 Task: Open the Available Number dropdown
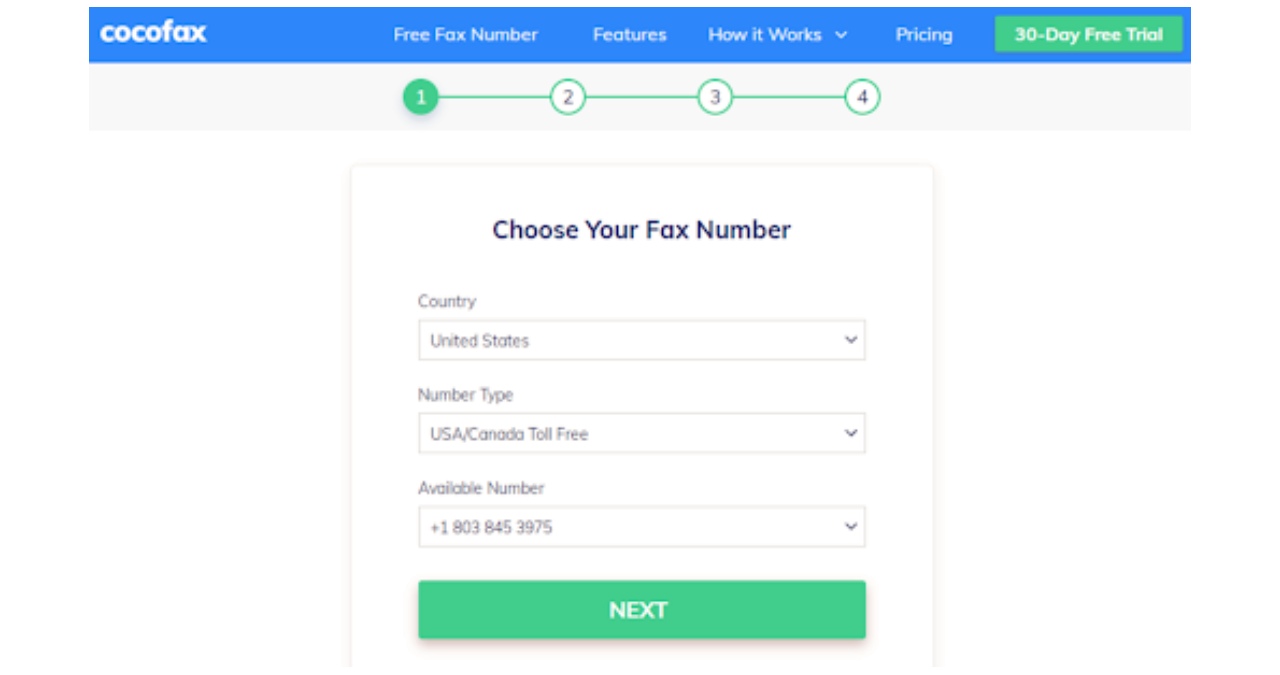point(641,527)
